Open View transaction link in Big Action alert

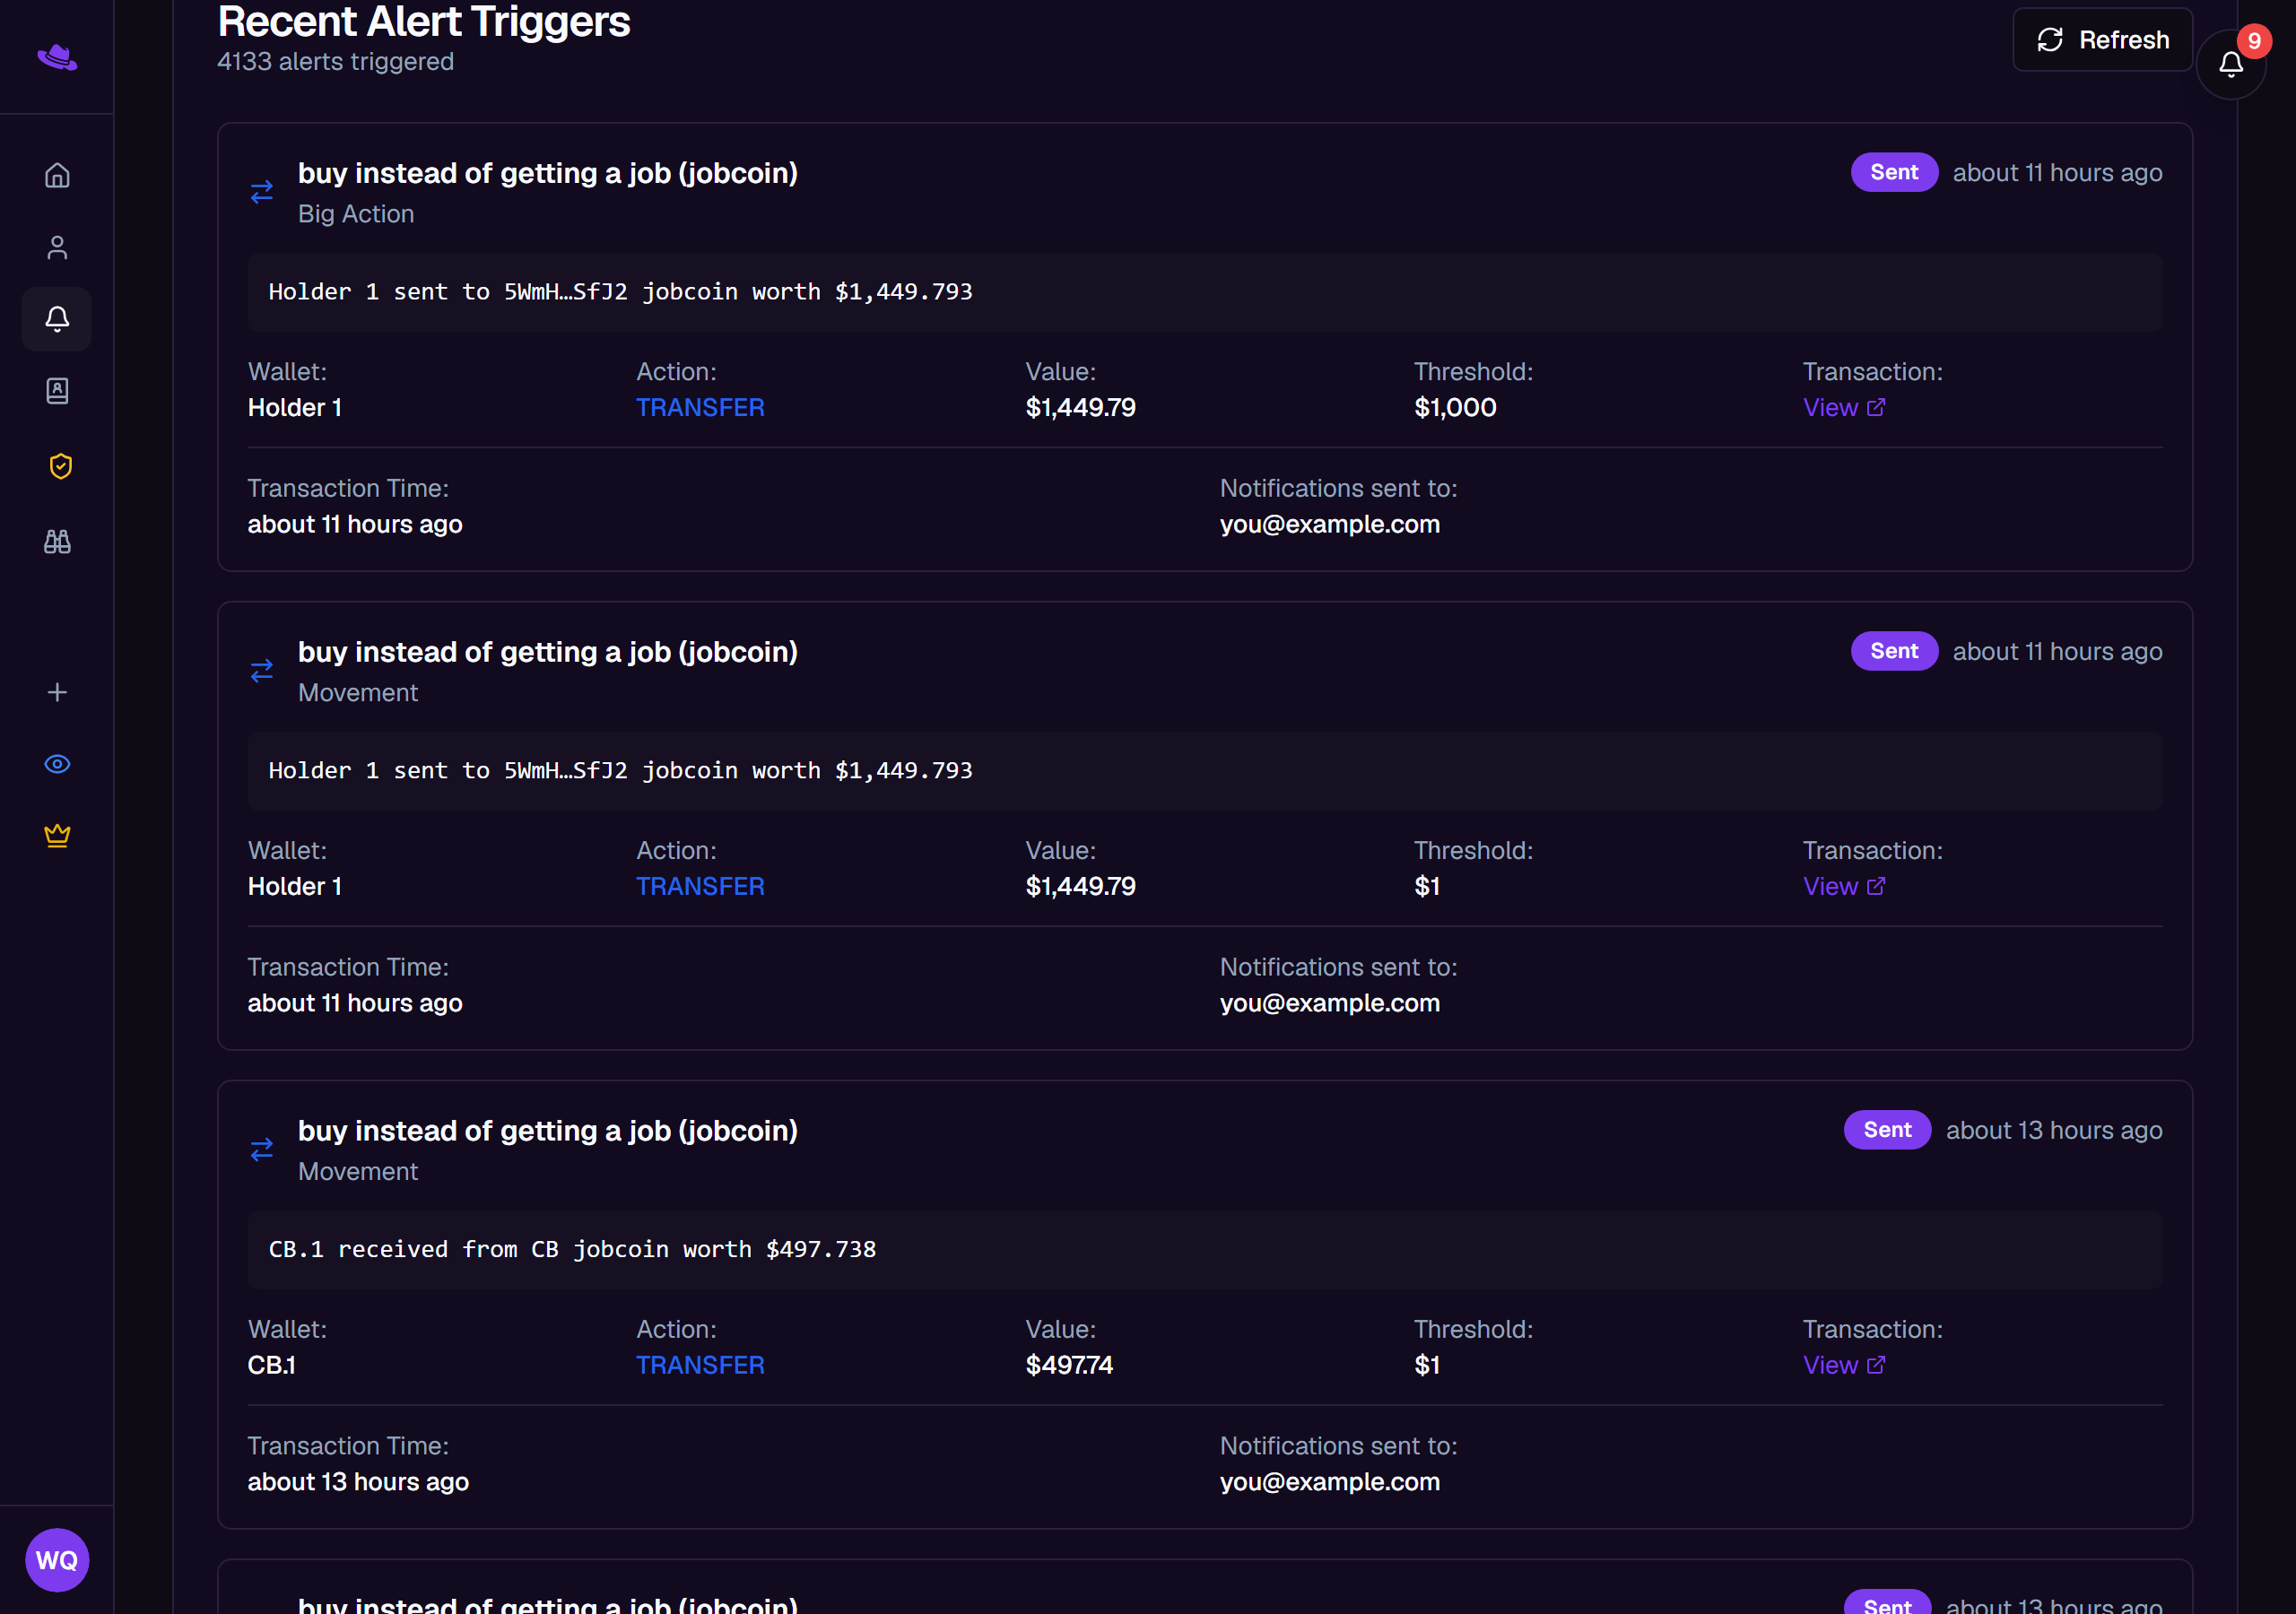[1843, 407]
